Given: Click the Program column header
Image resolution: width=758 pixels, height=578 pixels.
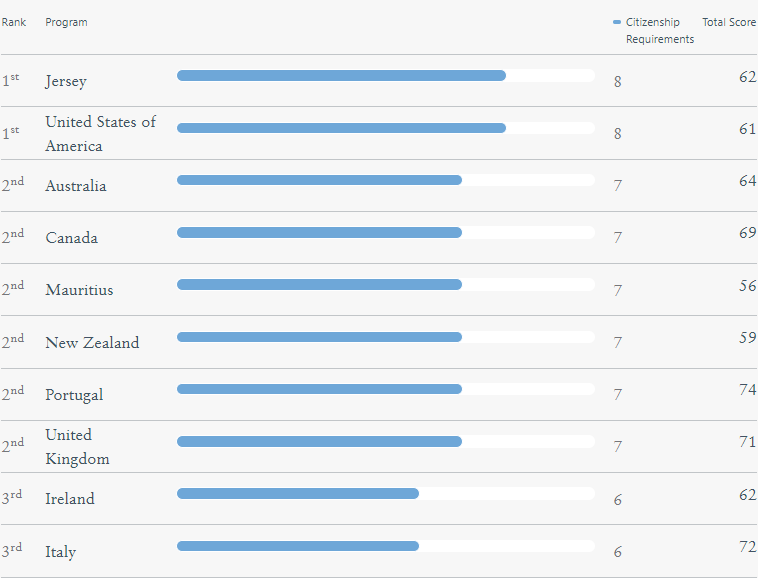Looking at the screenshot, I should click(x=66, y=22).
